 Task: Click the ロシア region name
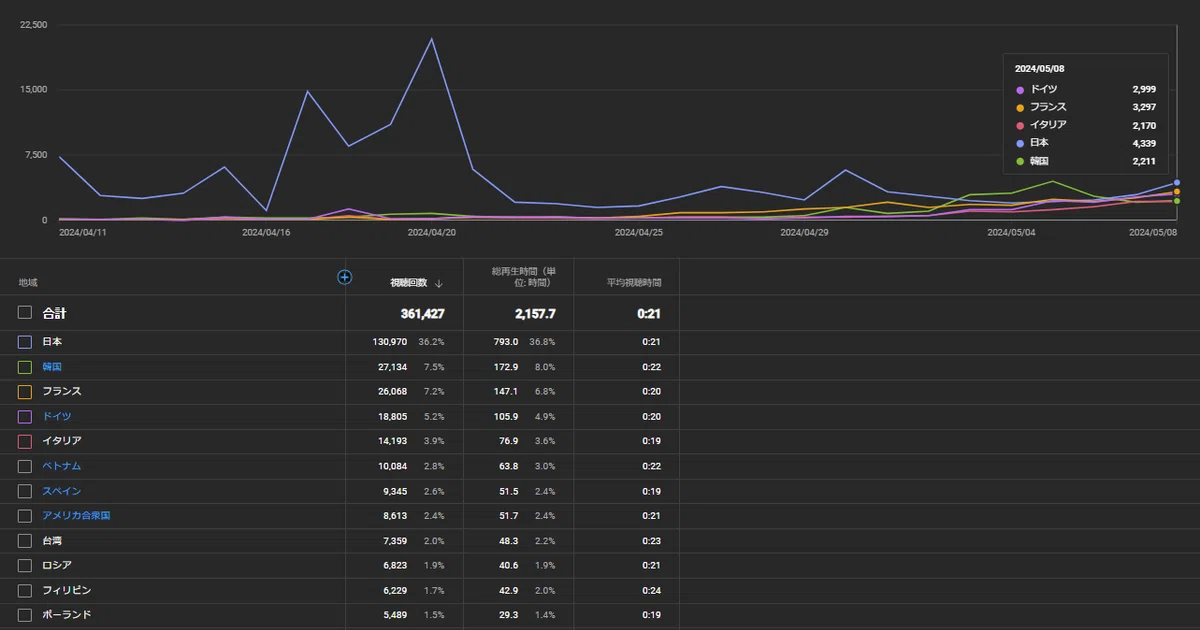coord(57,566)
